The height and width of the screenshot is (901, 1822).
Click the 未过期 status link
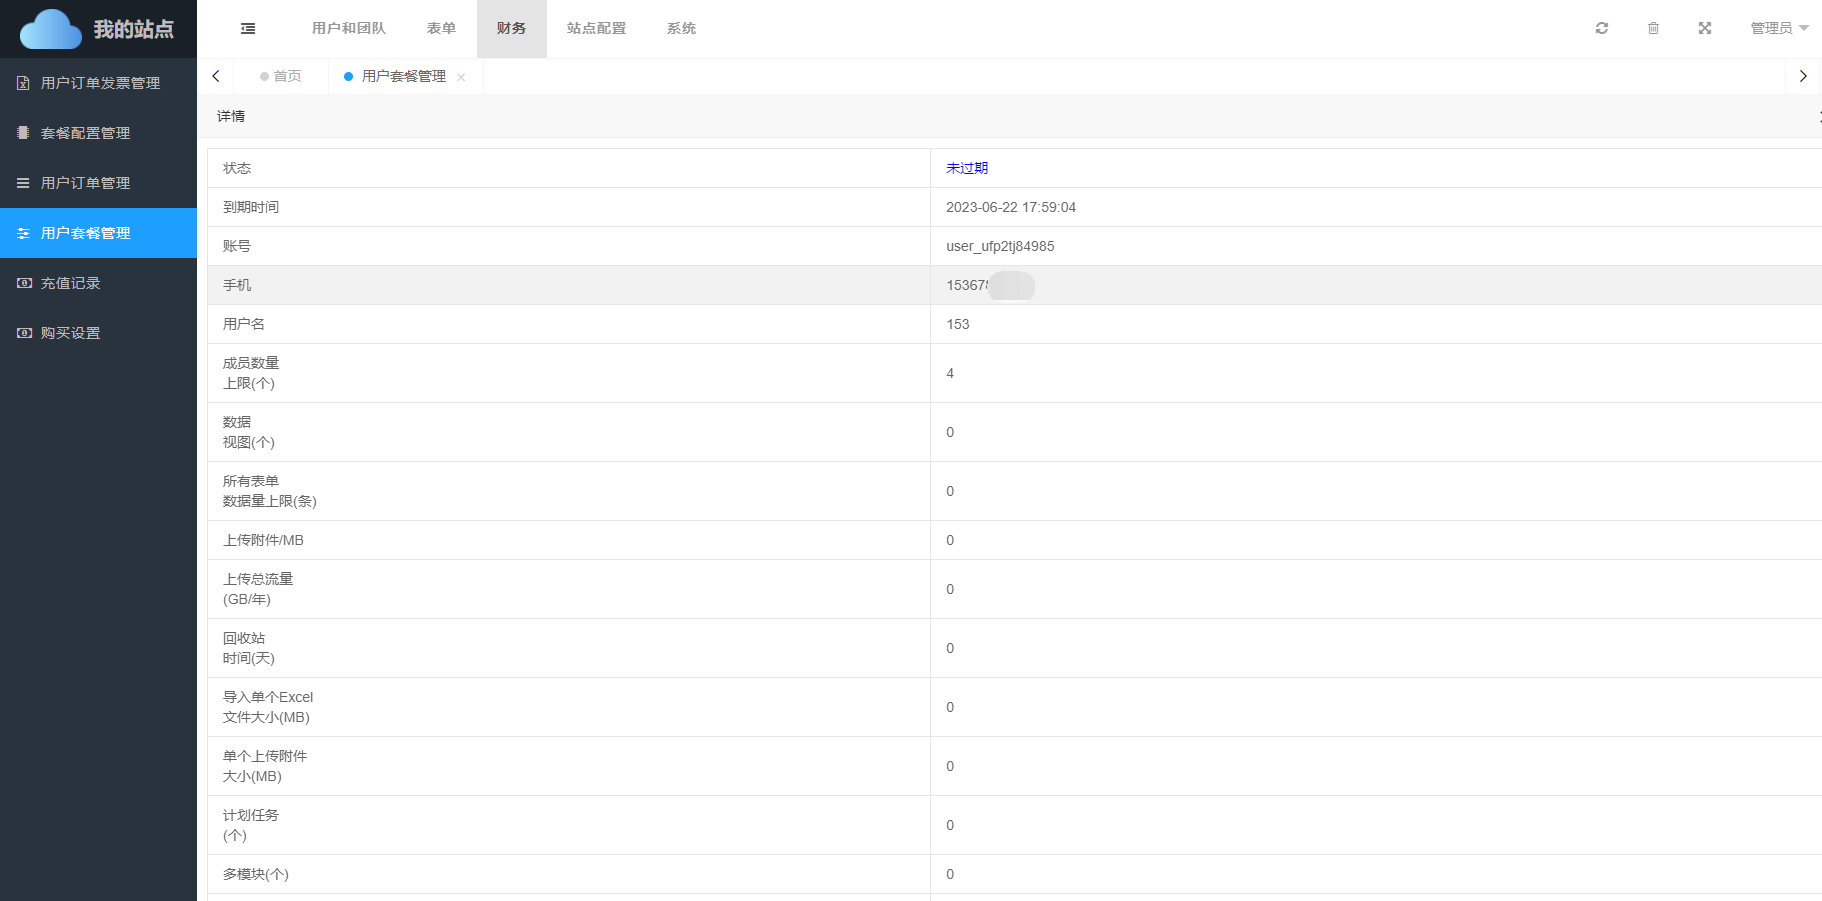point(966,168)
